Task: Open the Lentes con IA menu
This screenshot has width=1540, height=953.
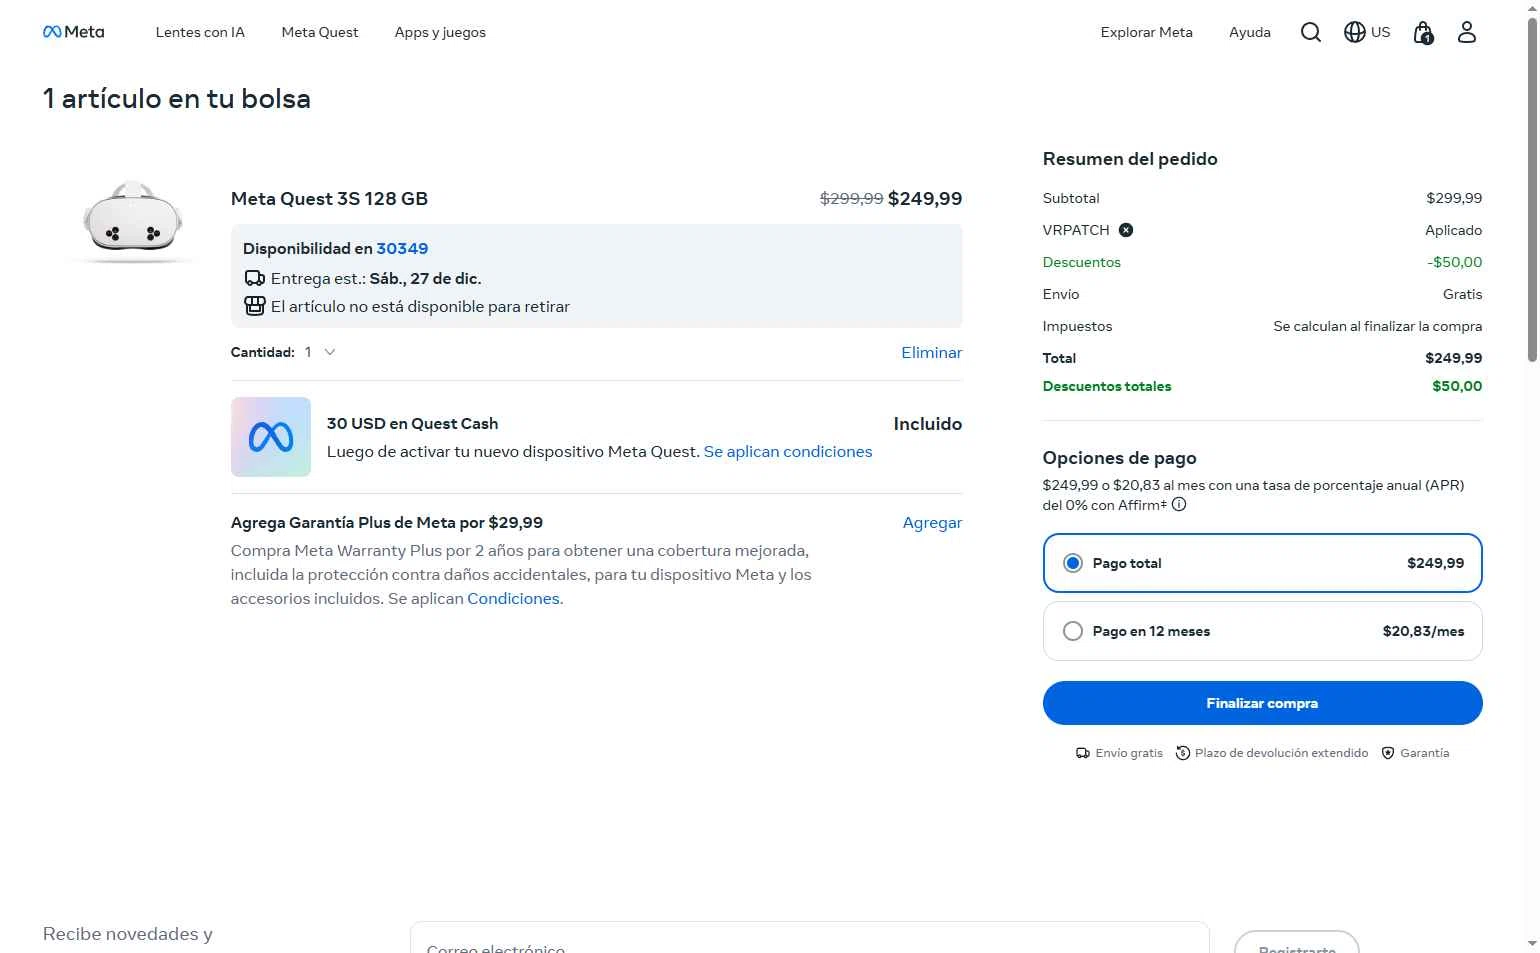Action: [200, 32]
